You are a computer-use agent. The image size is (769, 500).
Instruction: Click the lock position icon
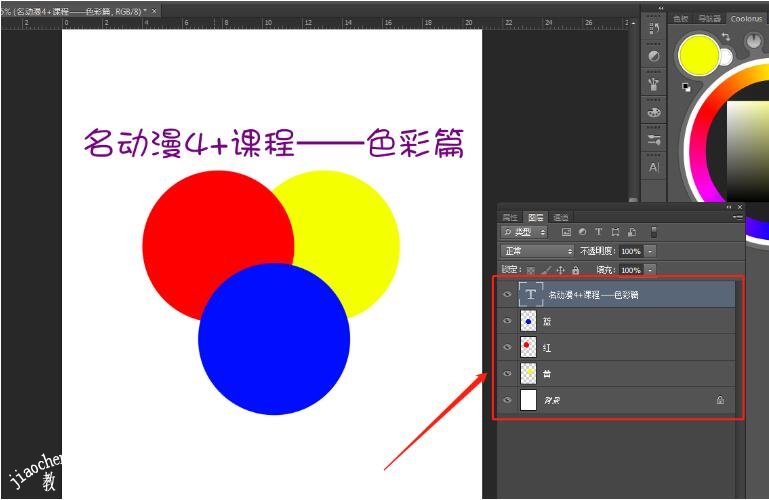pos(560,270)
